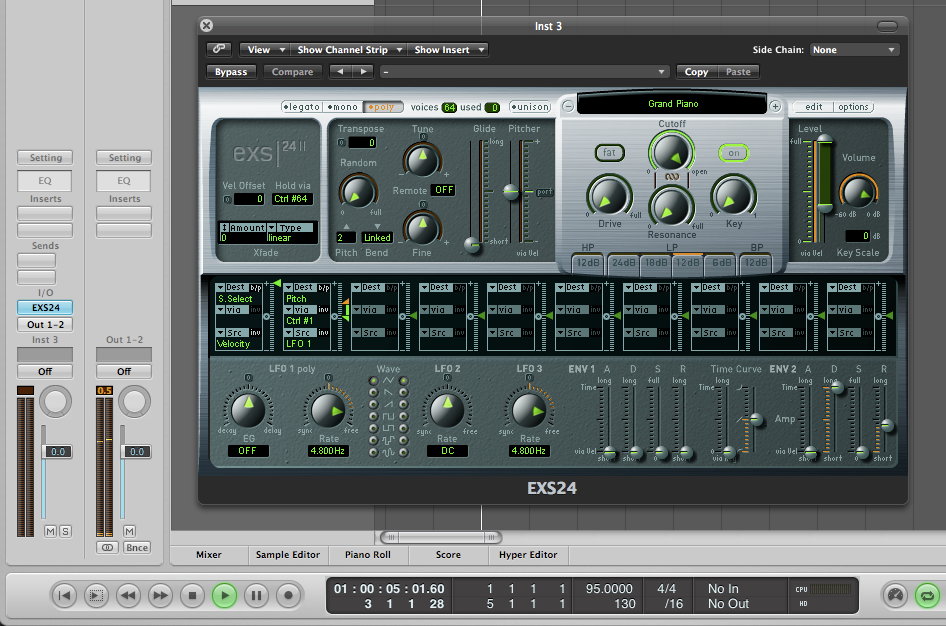Open the Side Chain None dropdown
The image size is (946, 626).
[854, 49]
